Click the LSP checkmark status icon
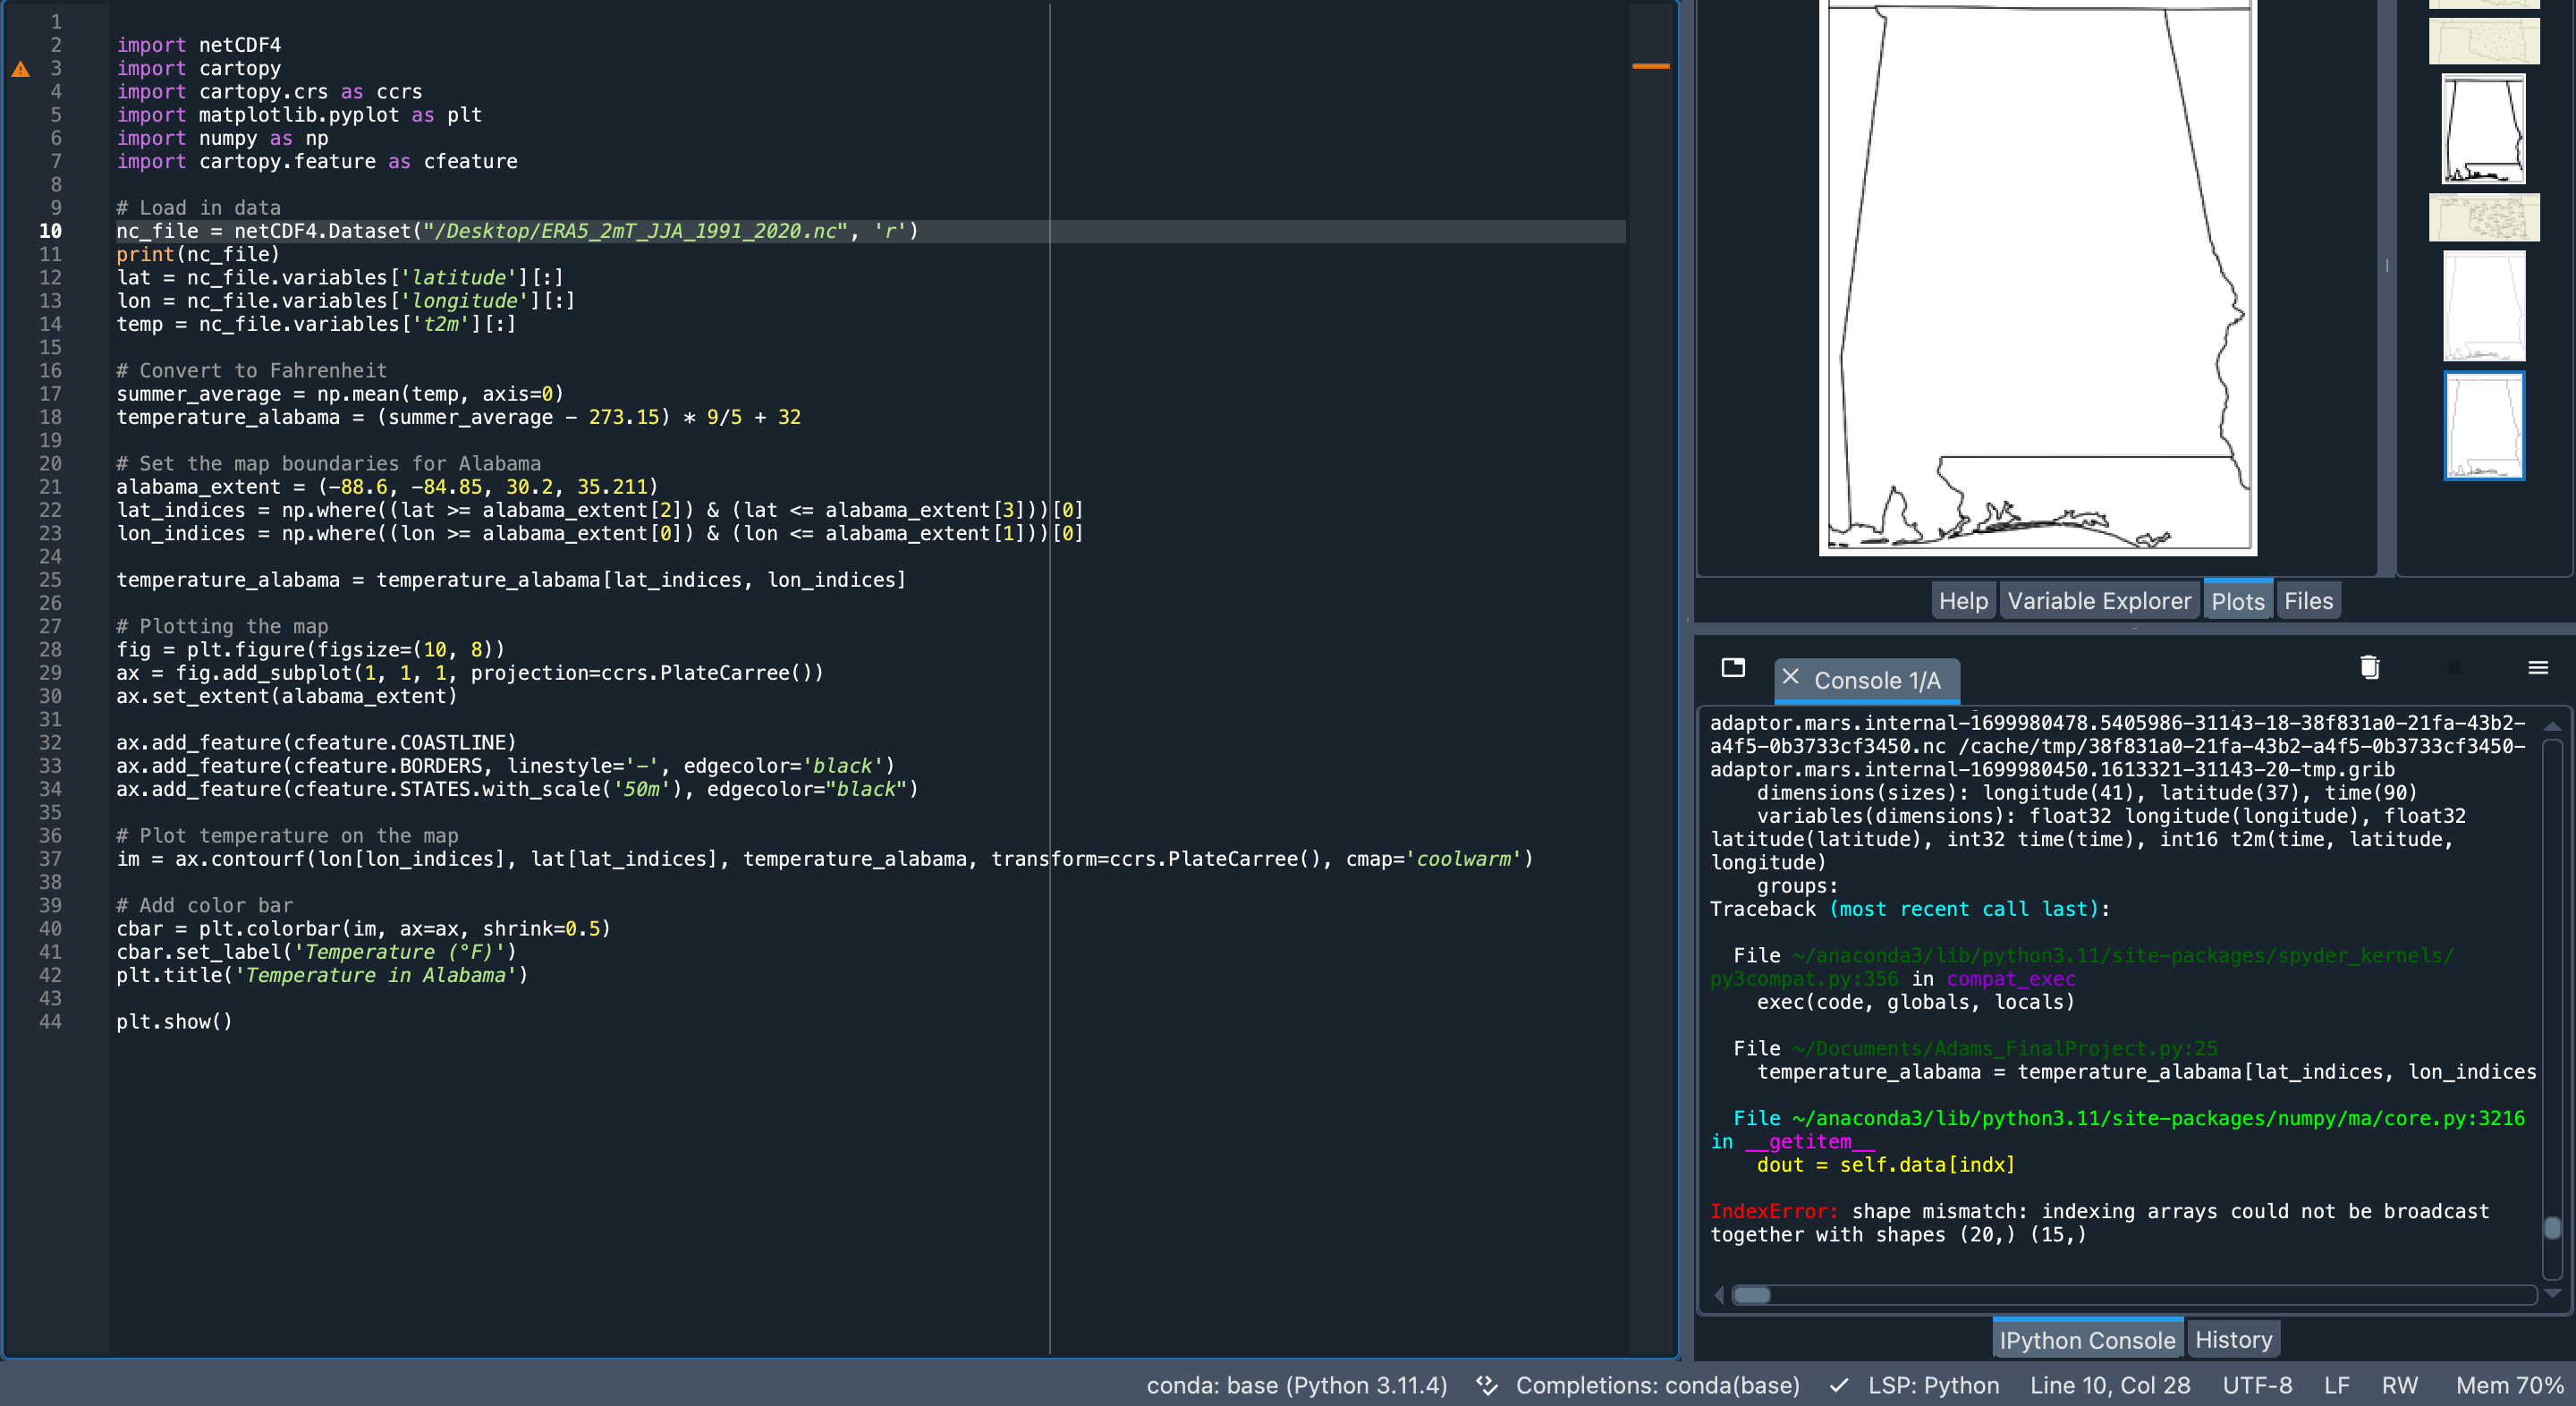The height and width of the screenshot is (1406, 2576). click(x=1838, y=1385)
